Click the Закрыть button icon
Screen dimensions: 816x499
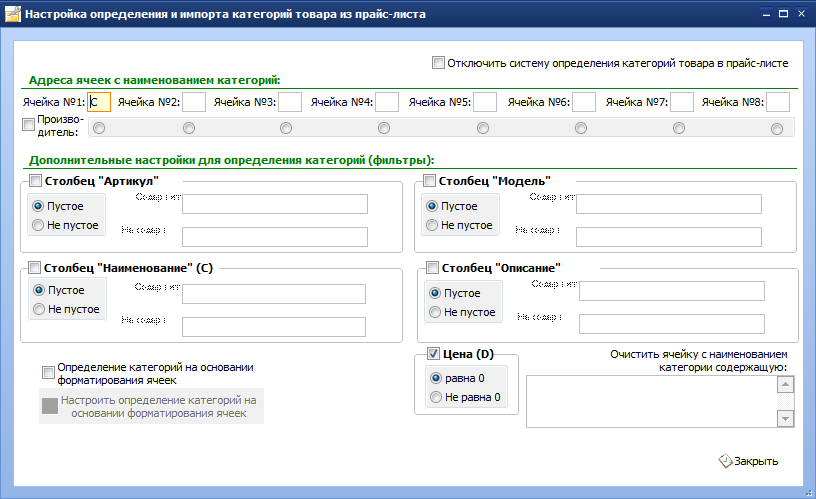click(725, 461)
